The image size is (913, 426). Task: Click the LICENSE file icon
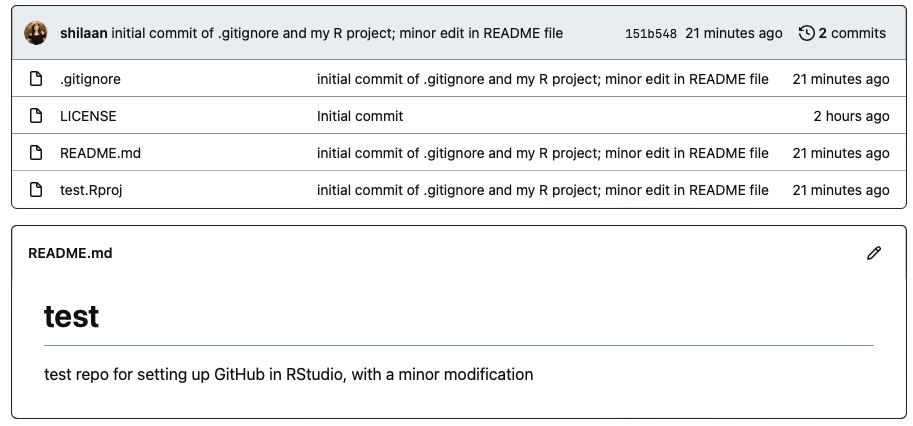click(x=36, y=116)
